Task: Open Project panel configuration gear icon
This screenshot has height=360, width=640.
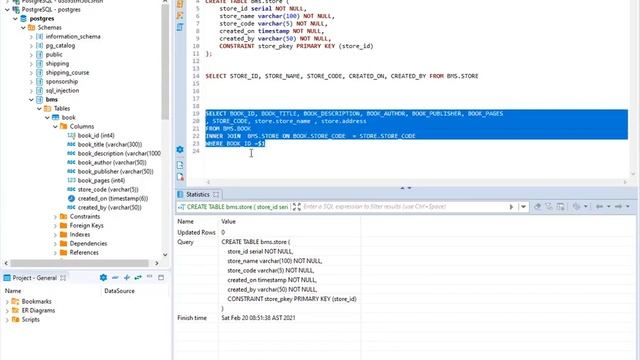Action: [103, 278]
